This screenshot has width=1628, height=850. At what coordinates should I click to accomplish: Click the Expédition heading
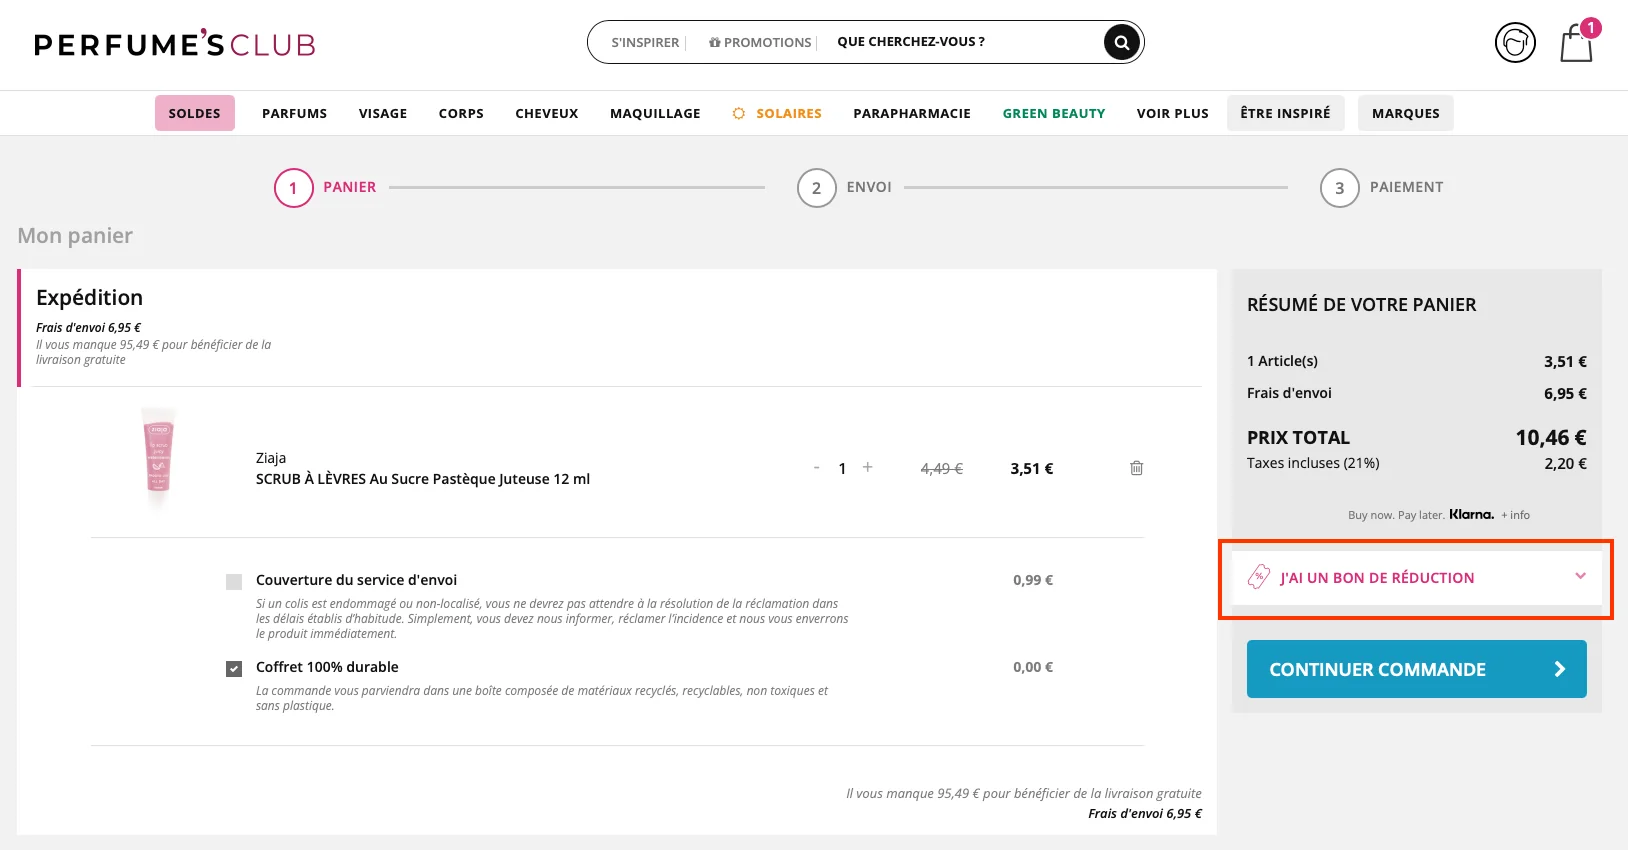point(89,297)
